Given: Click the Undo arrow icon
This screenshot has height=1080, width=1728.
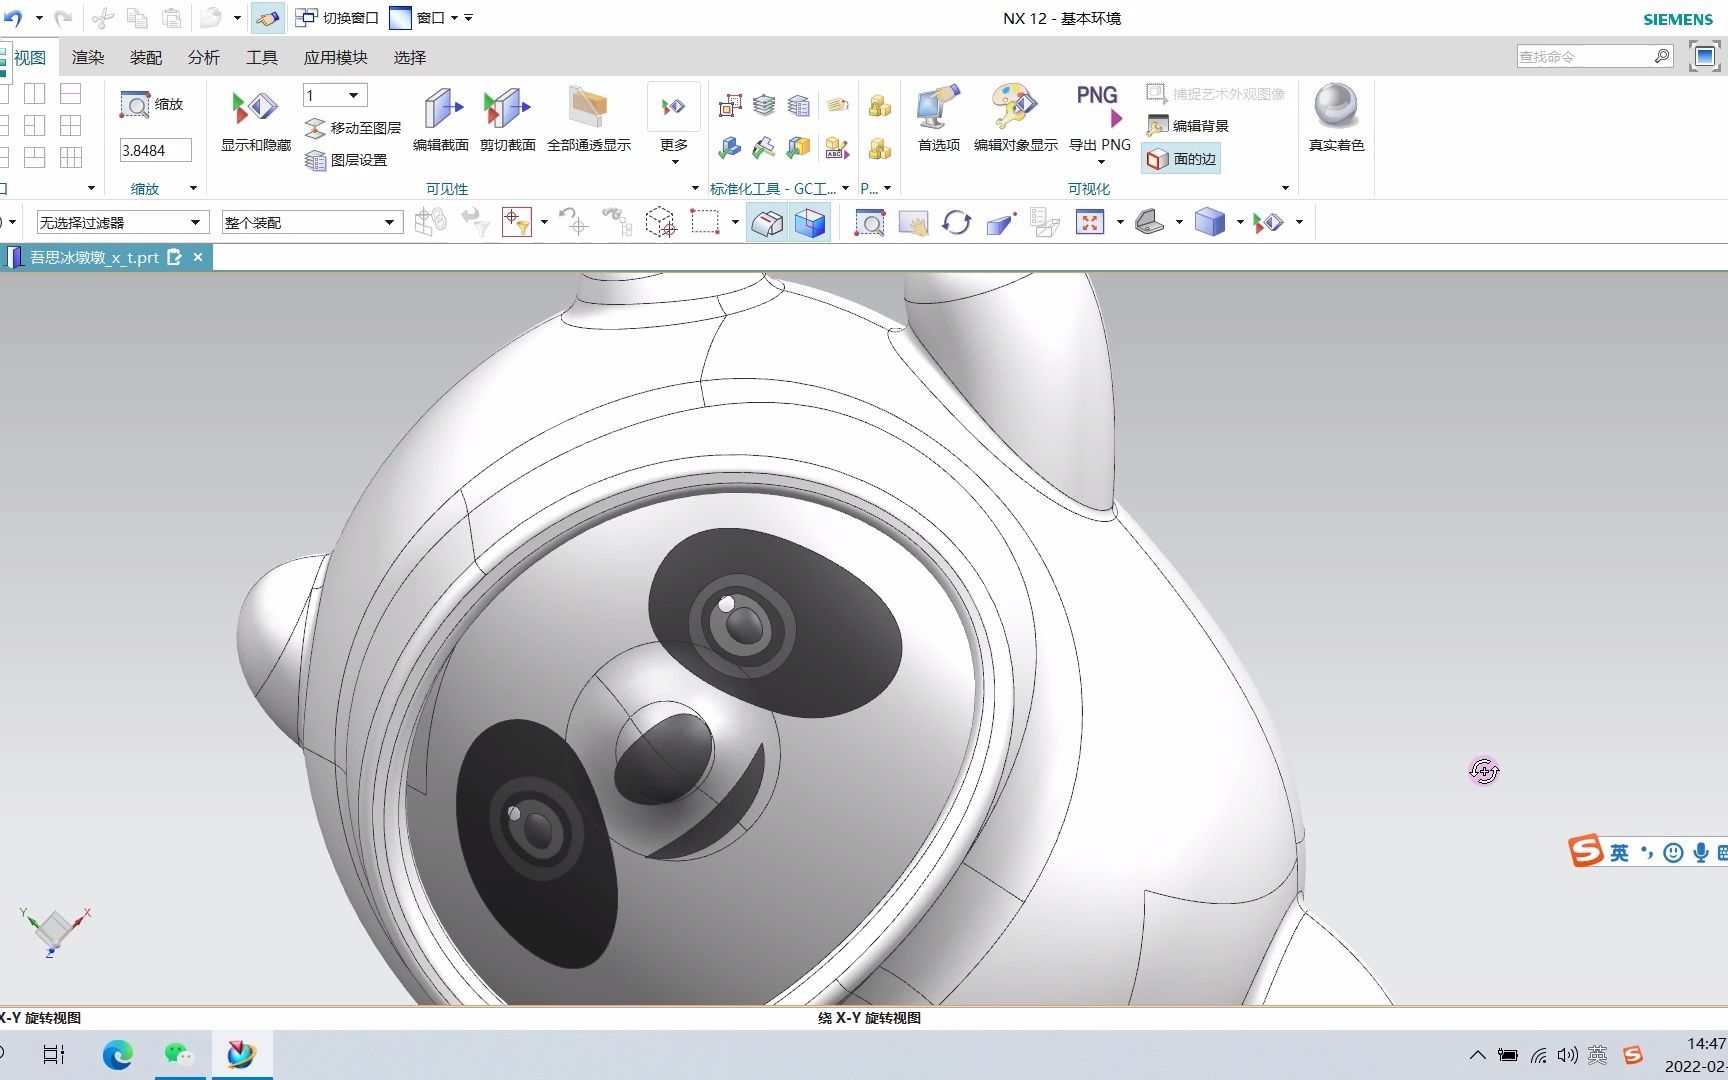Looking at the screenshot, I should (x=13, y=18).
